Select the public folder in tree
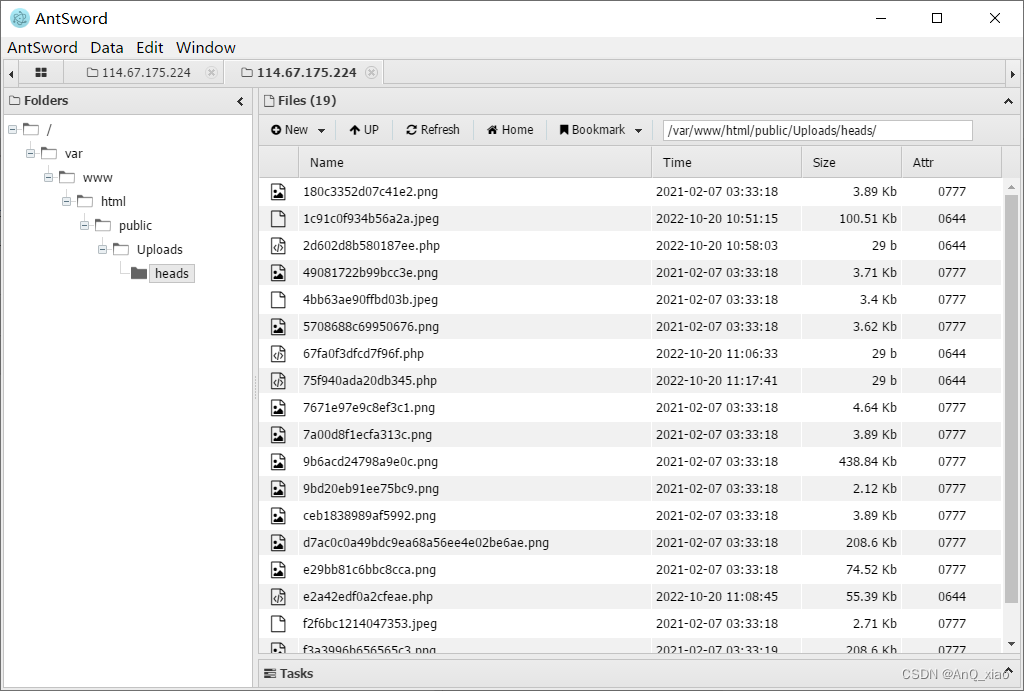This screenshot has width=1024, height=691. click(x=135, y=225)
